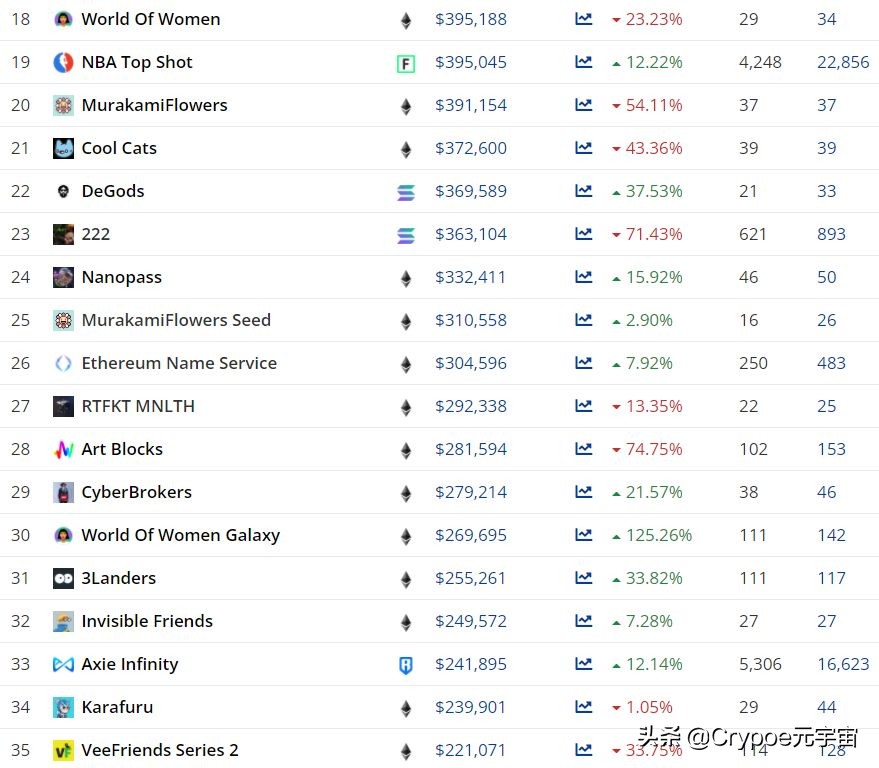Open the Ethereum Name Service link
The image size is (879, 768).
[x=179, y=363]
